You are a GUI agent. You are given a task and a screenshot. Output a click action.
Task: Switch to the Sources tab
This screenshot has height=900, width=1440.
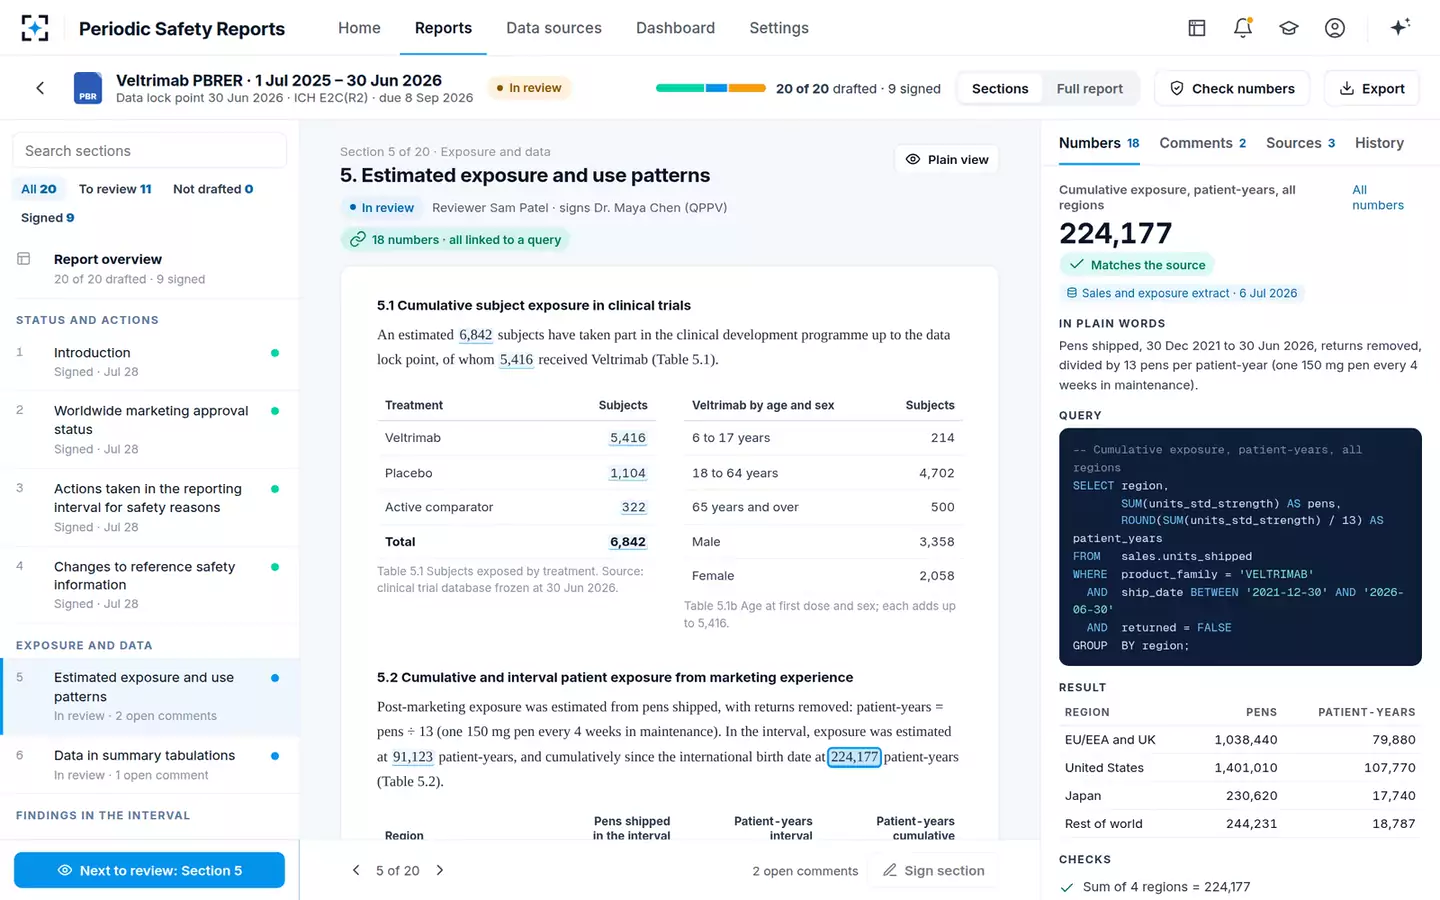pos(1301,143)
